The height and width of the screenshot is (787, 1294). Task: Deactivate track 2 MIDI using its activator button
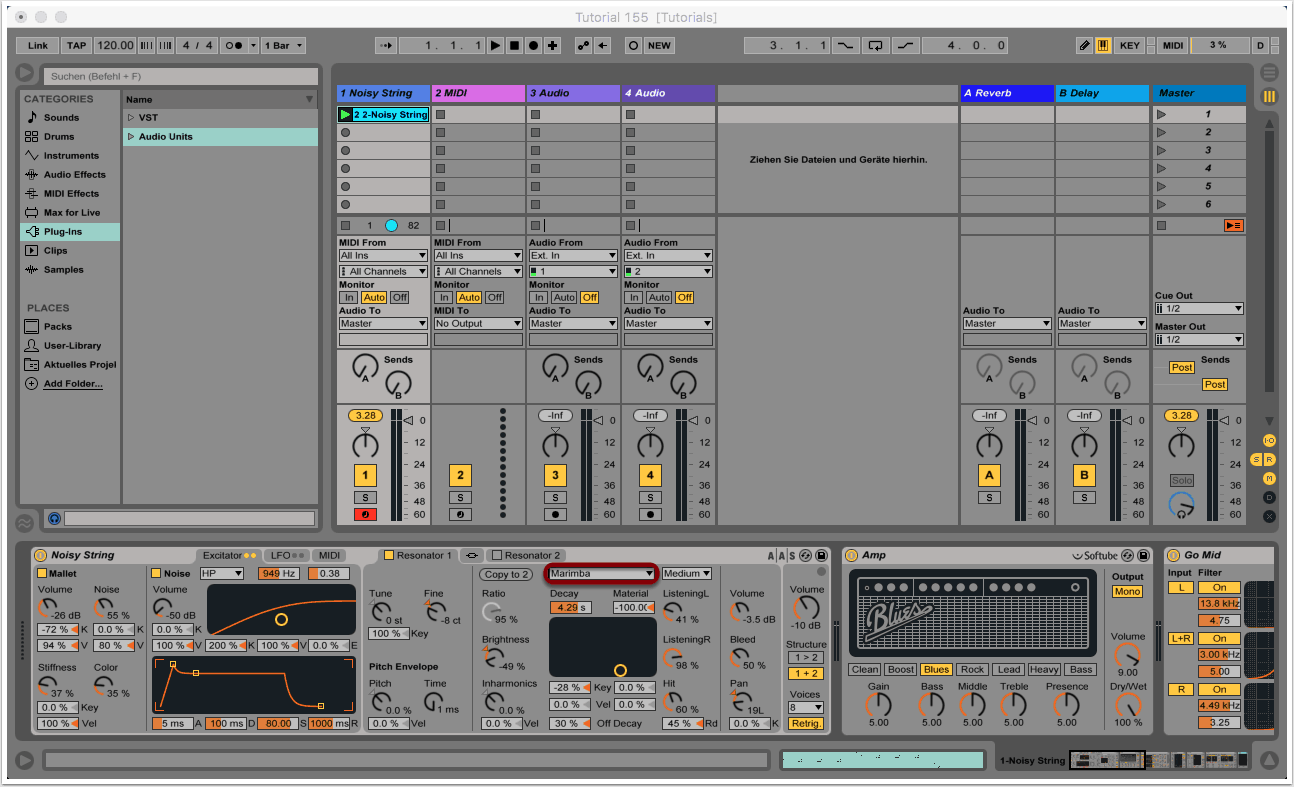click(x=460, y=476)
